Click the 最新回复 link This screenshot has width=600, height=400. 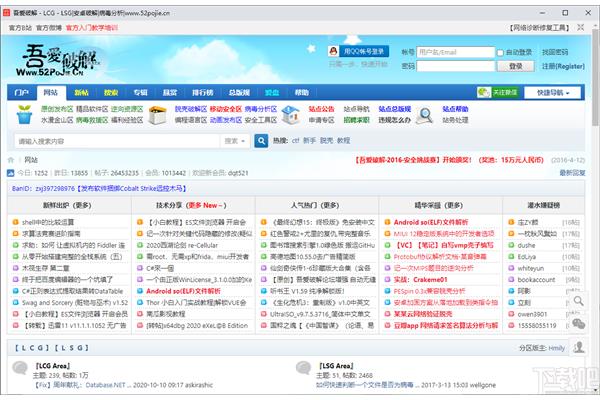tap(572, 173)
